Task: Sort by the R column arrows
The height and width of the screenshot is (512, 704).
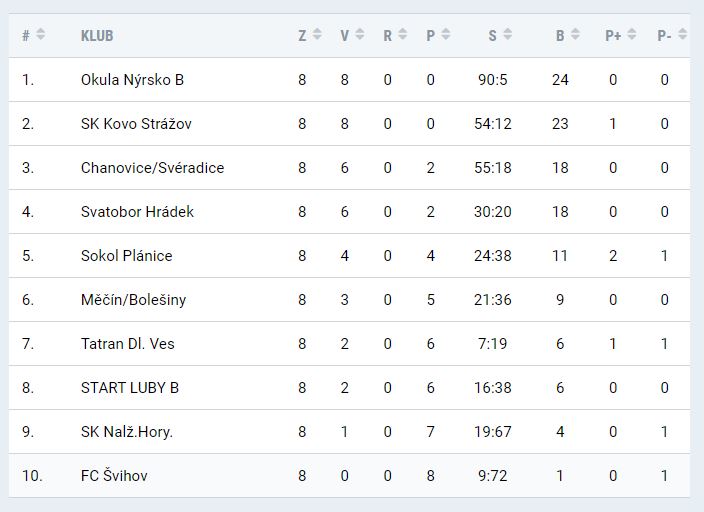Action: (x=402, y=35)
